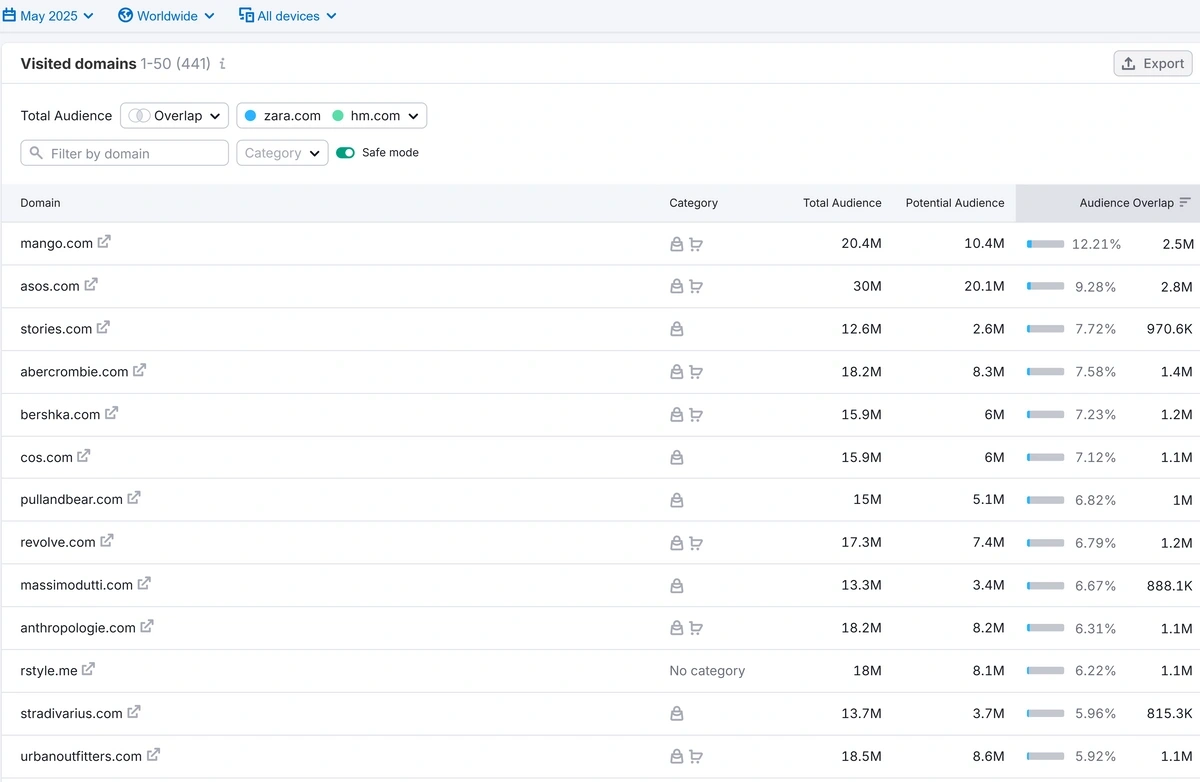1200x782 pixels.
Task: Click the info icon beside Visited domains
Action: click(x=222, y=64)
